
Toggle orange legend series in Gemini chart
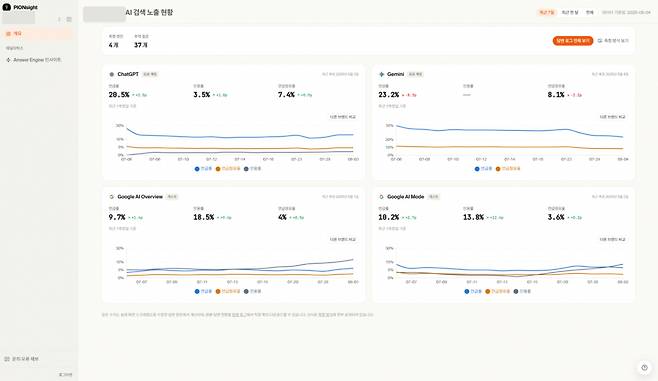[508, 169]
